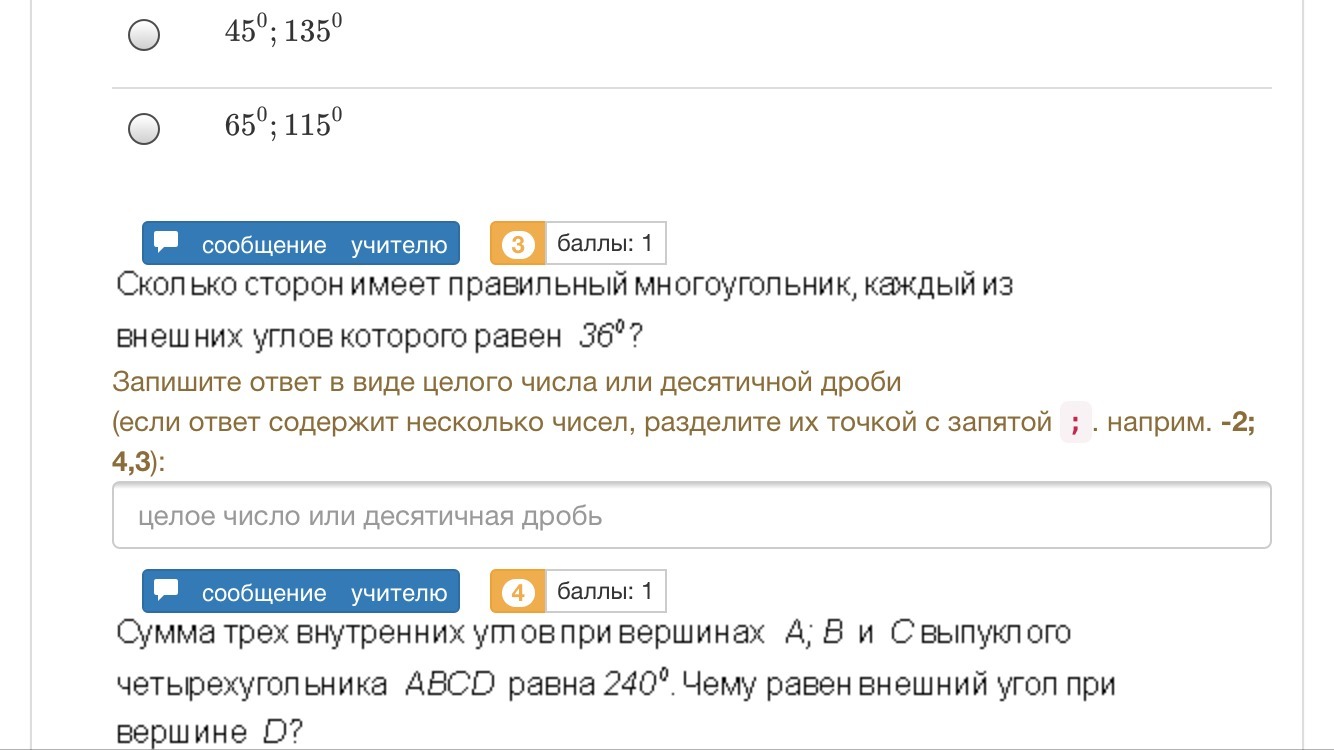Screen dimensions: 1334x750
Task: Click speech bubble icon for question 3
Action: coord(167,243)
